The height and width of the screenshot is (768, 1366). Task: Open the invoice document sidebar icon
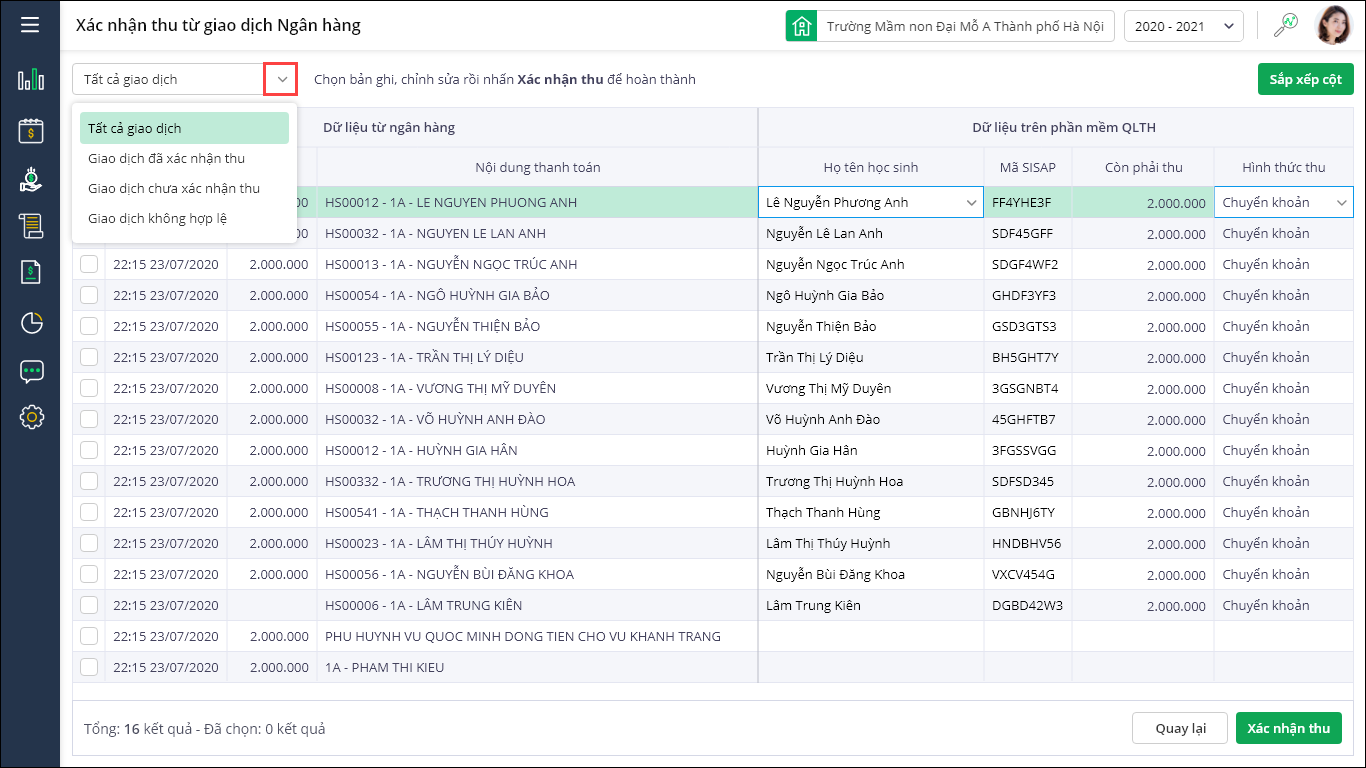tap(31, 272)
